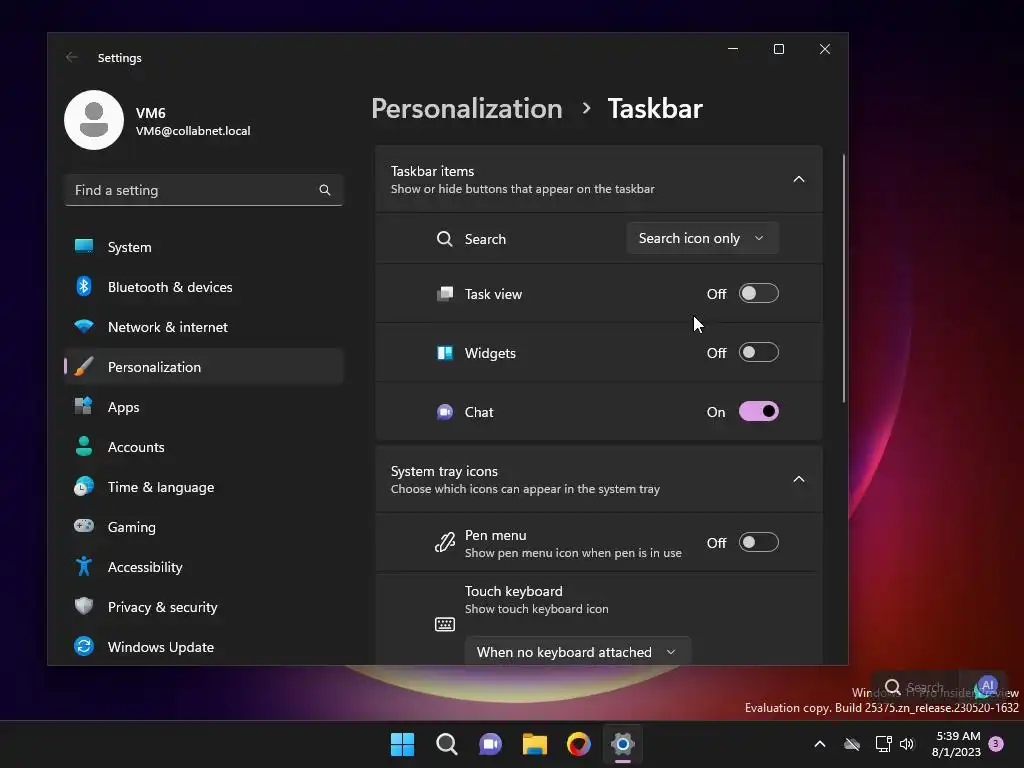This screenshot has width=1024, height=768.
Task: Click the magnifier icon in Find a setting
Action: (x=325, y=190)
